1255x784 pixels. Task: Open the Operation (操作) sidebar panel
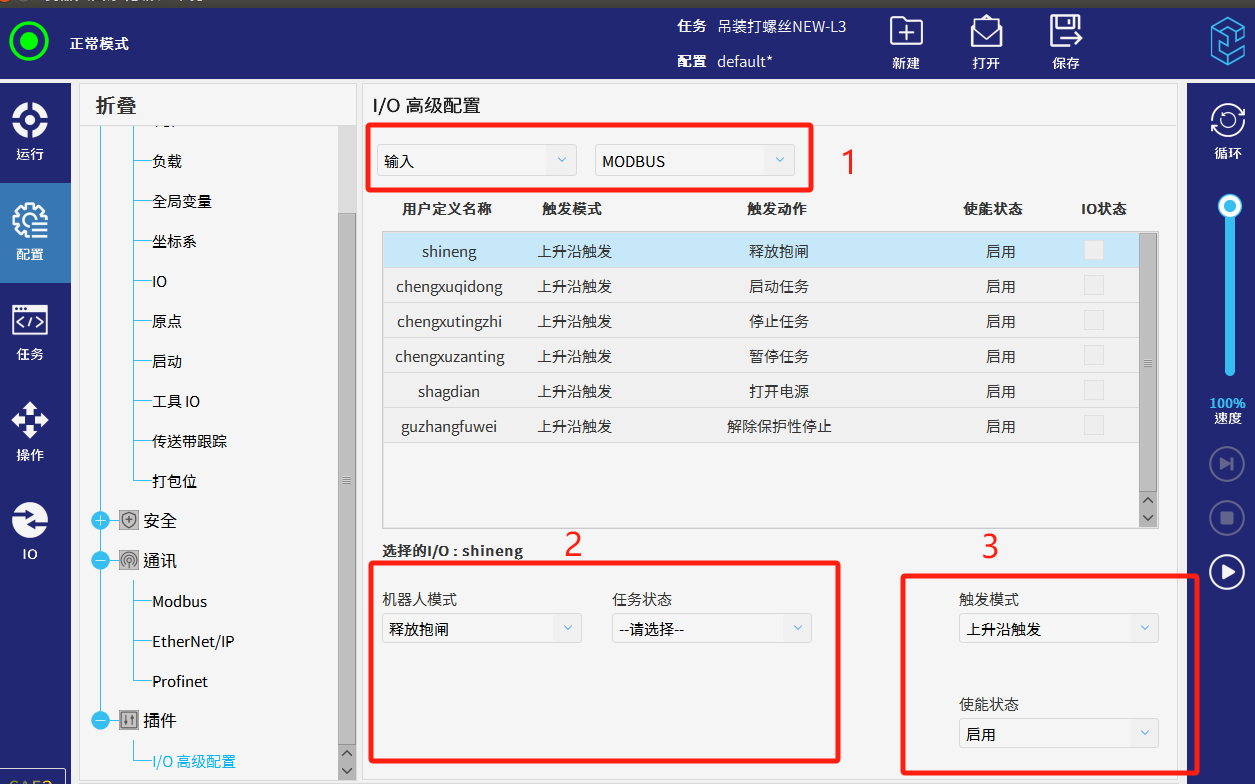(30, 432)
